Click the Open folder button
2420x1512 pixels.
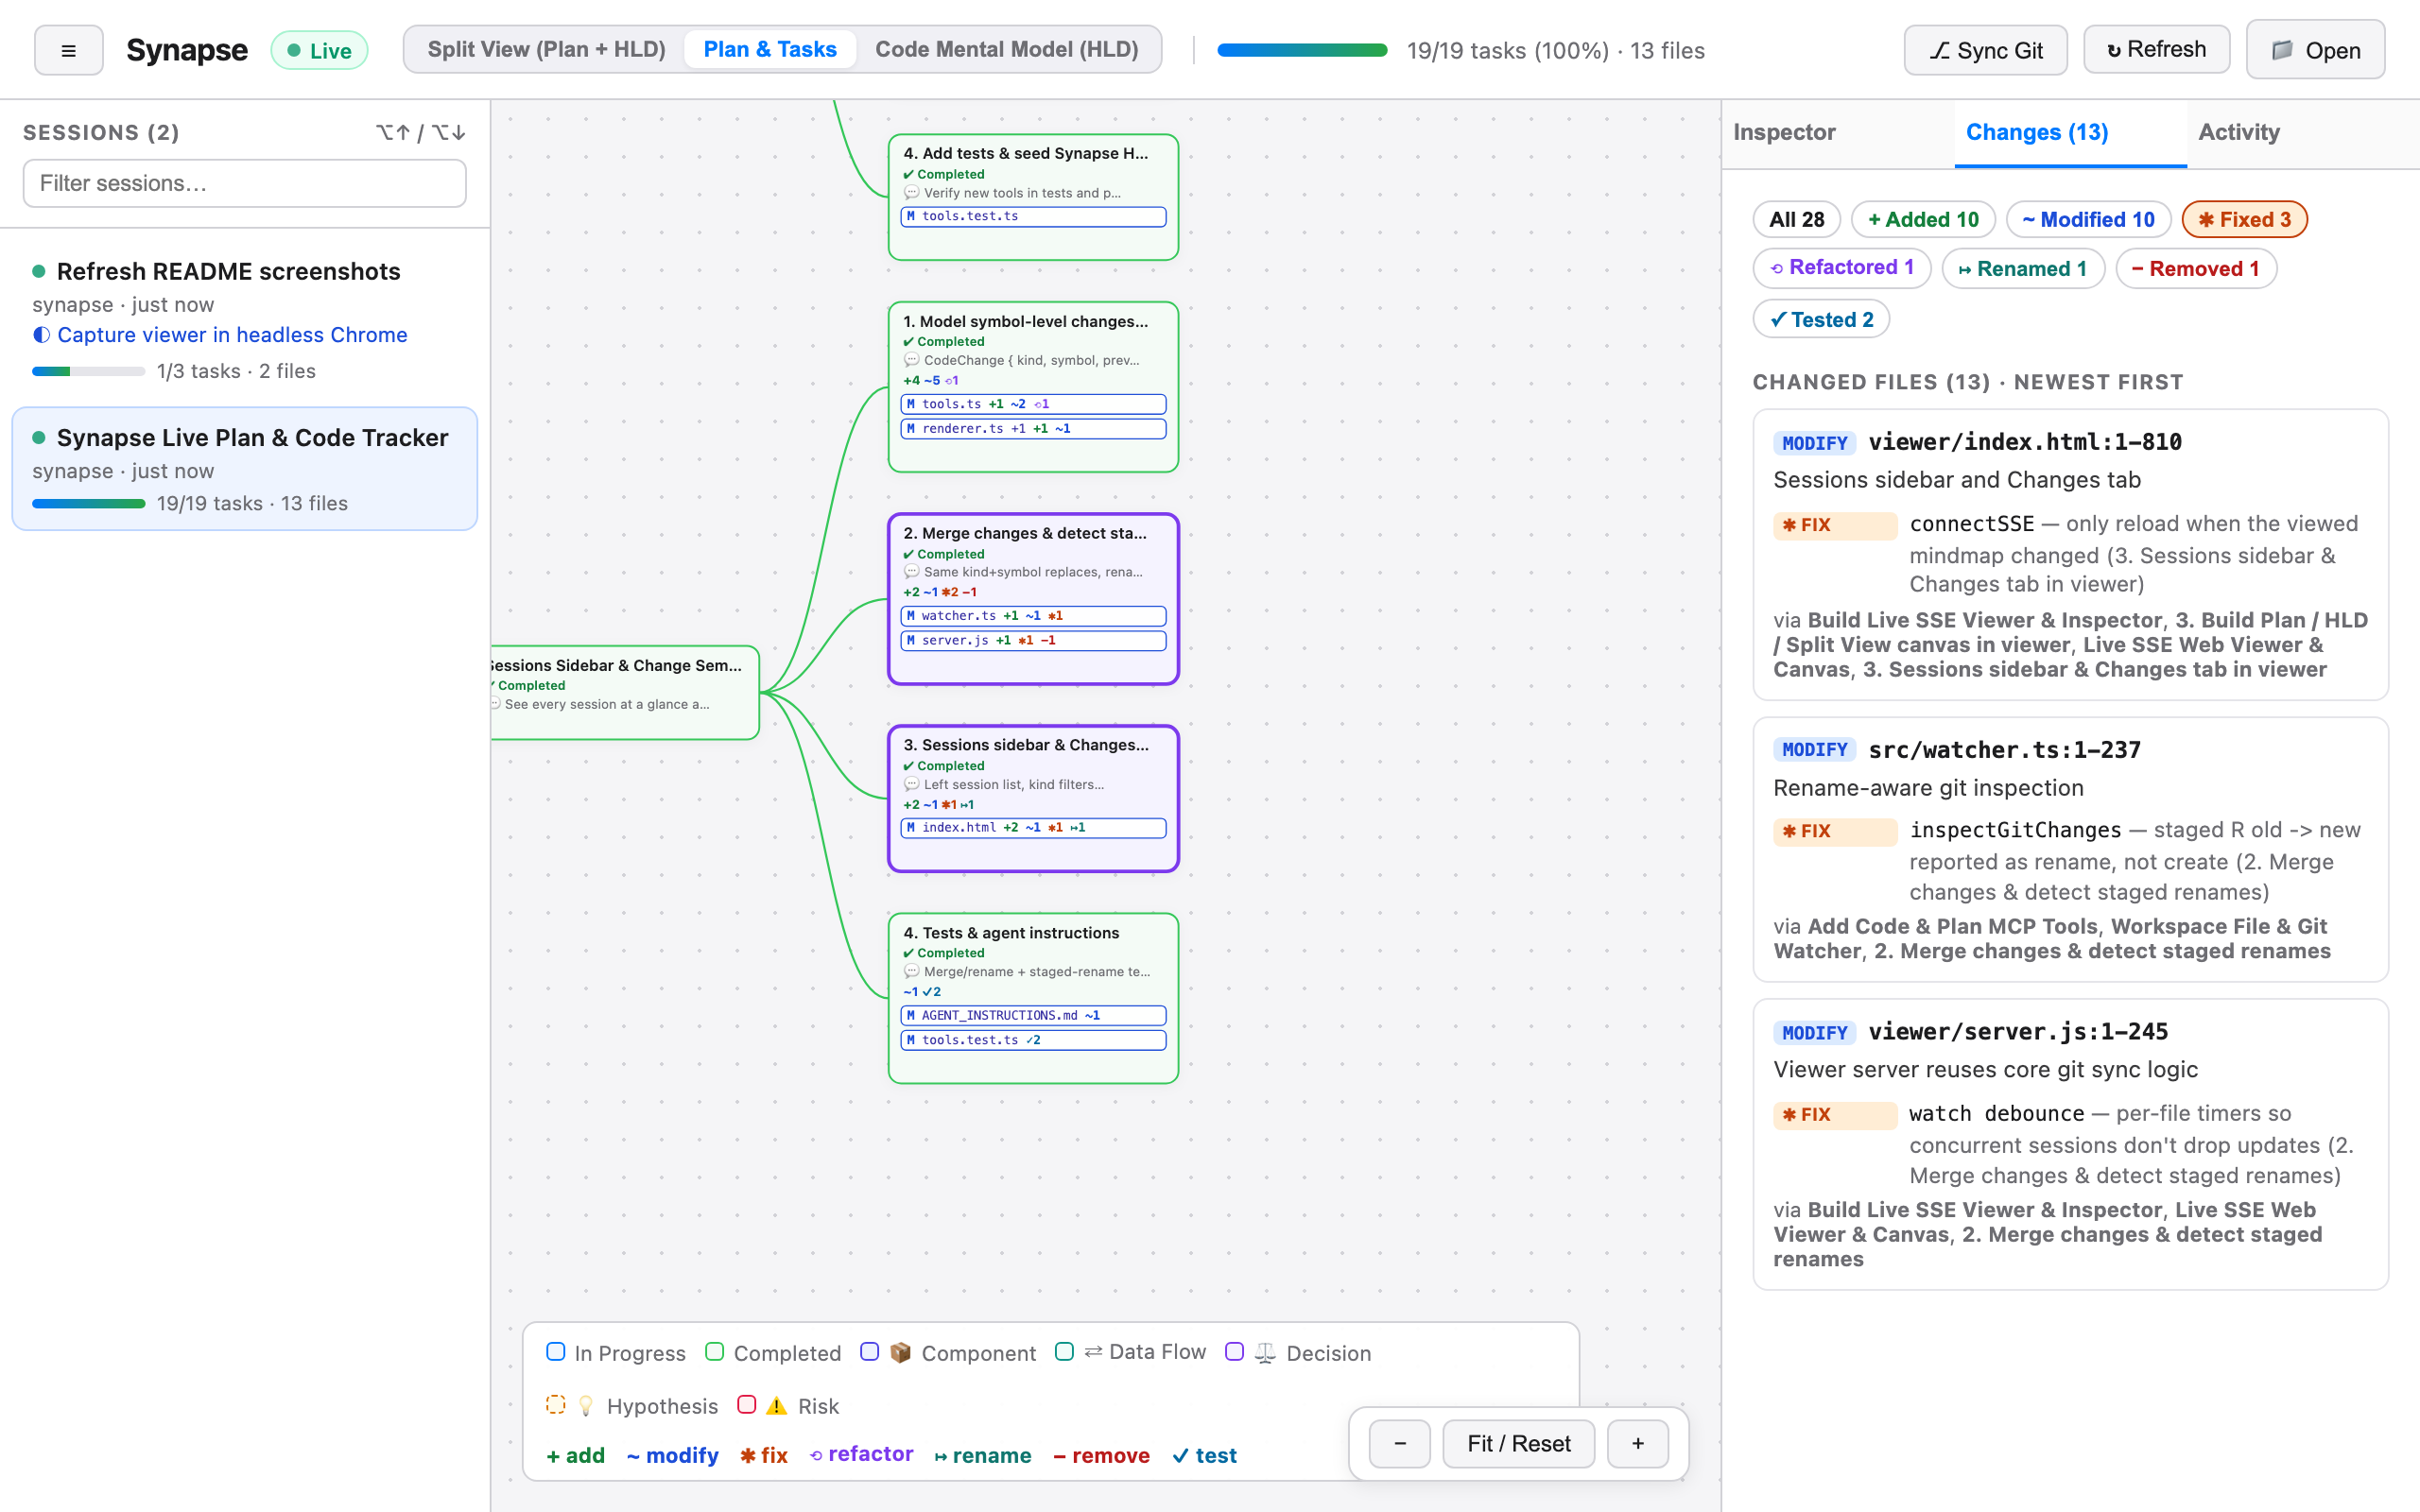pyautogui.click(x=2315, y=50)
